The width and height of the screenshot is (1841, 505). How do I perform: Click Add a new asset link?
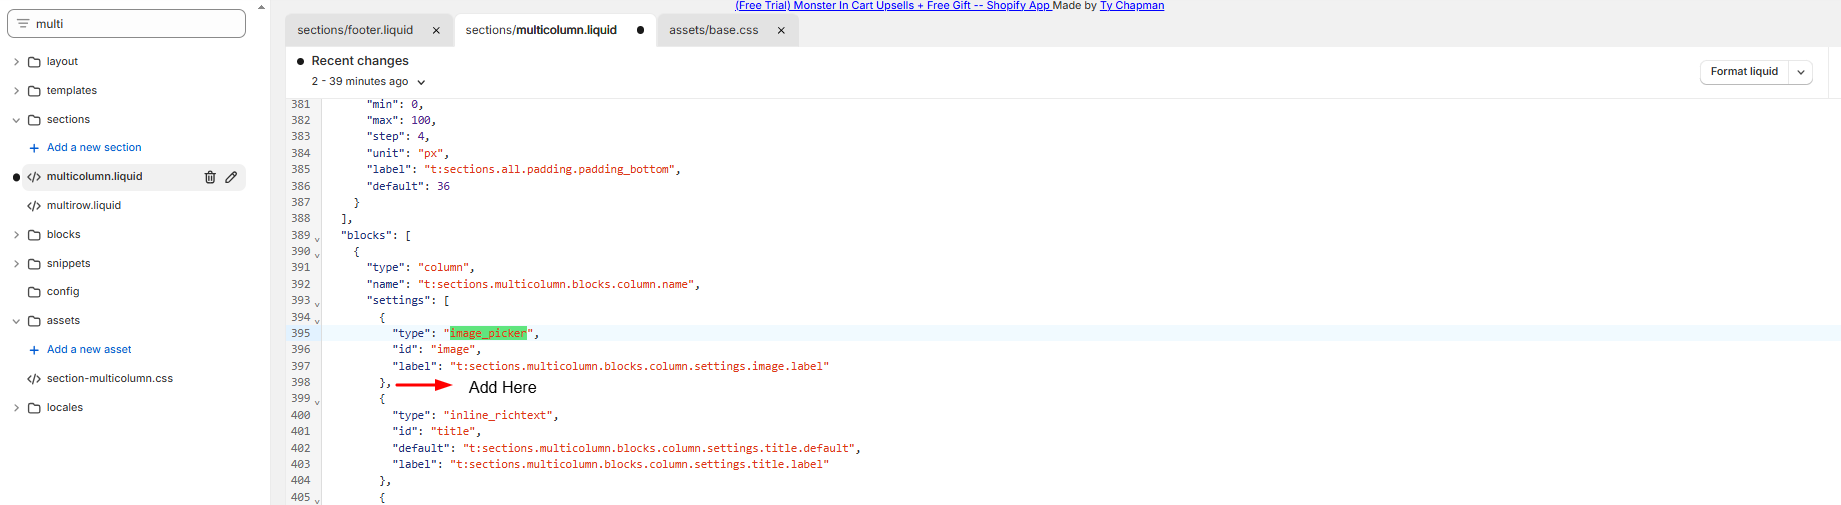coord(89,350)
